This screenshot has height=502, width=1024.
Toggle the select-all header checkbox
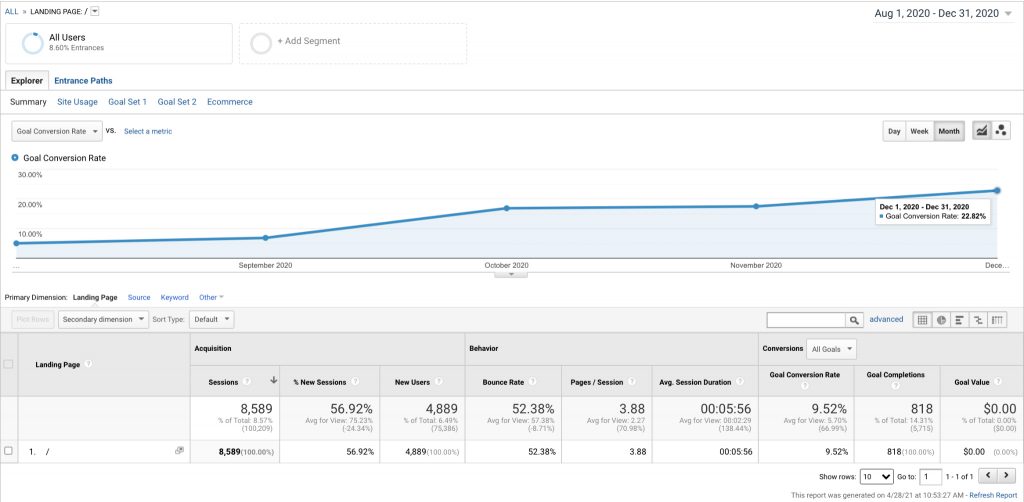pyautogui.click(x=8, y=364)
